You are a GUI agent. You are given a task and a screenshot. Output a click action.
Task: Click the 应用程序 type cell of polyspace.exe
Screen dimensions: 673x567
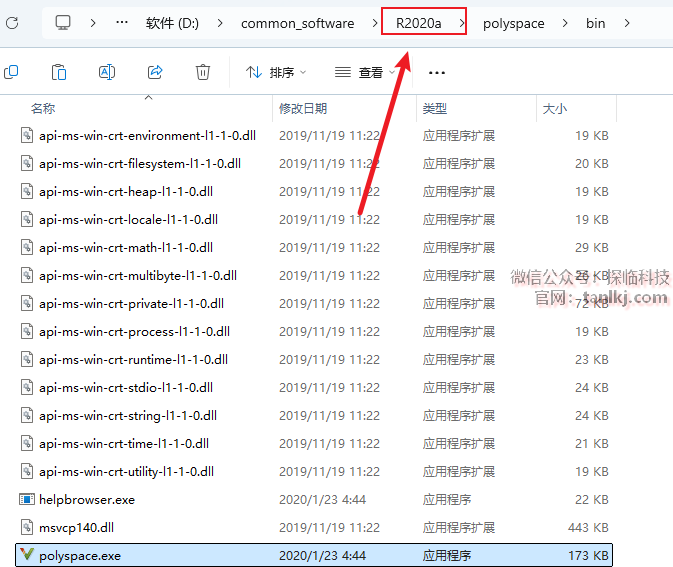[x=447, y=556]
